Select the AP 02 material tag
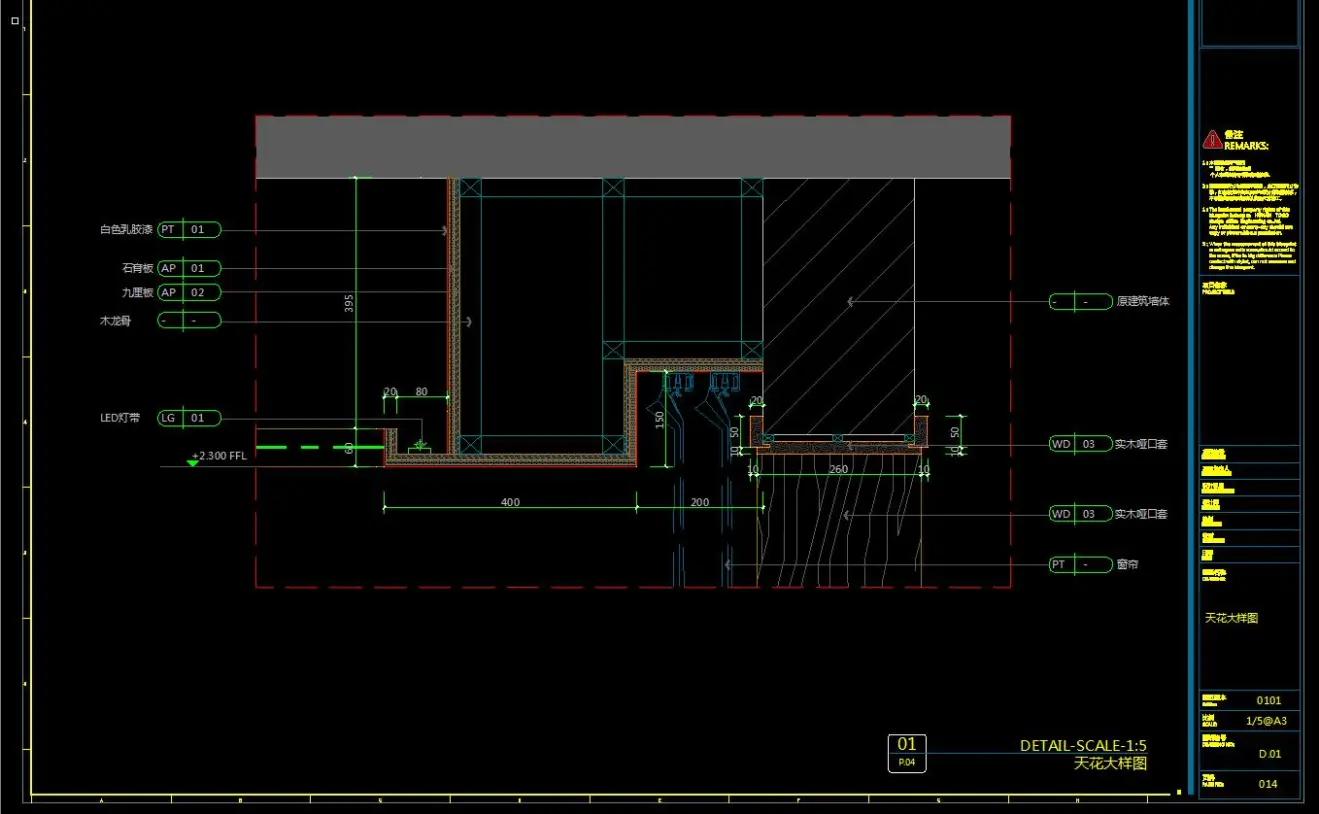1319x814 pixels. tap(188, 292)
